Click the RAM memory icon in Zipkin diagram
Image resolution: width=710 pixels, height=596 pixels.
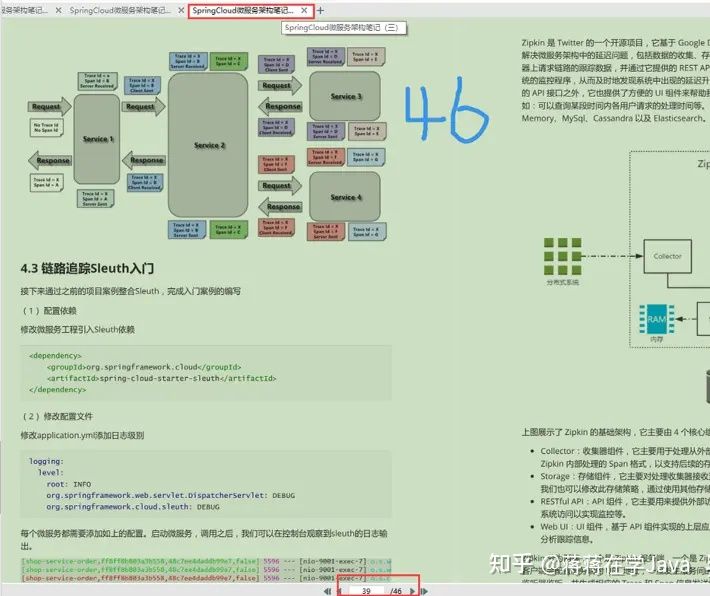[x=657, y=319]
